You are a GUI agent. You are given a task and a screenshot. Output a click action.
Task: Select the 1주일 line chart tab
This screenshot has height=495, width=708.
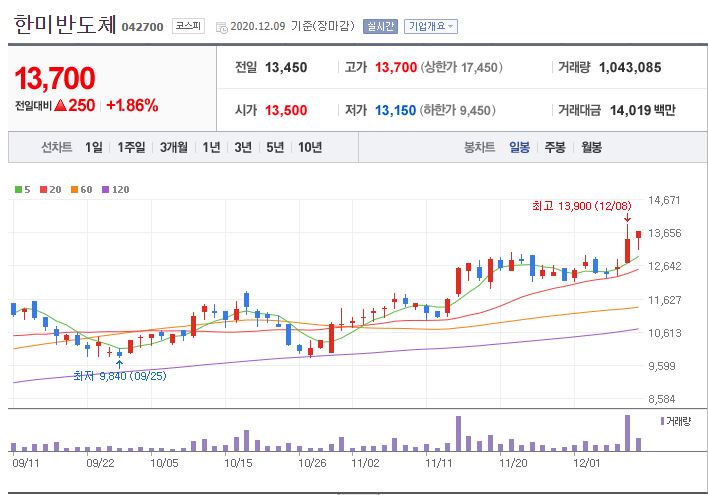(131, 147)
